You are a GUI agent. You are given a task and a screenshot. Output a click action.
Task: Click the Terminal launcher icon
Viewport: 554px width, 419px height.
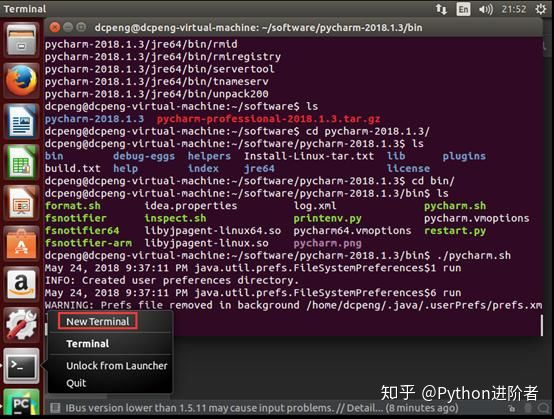[21, 366]
